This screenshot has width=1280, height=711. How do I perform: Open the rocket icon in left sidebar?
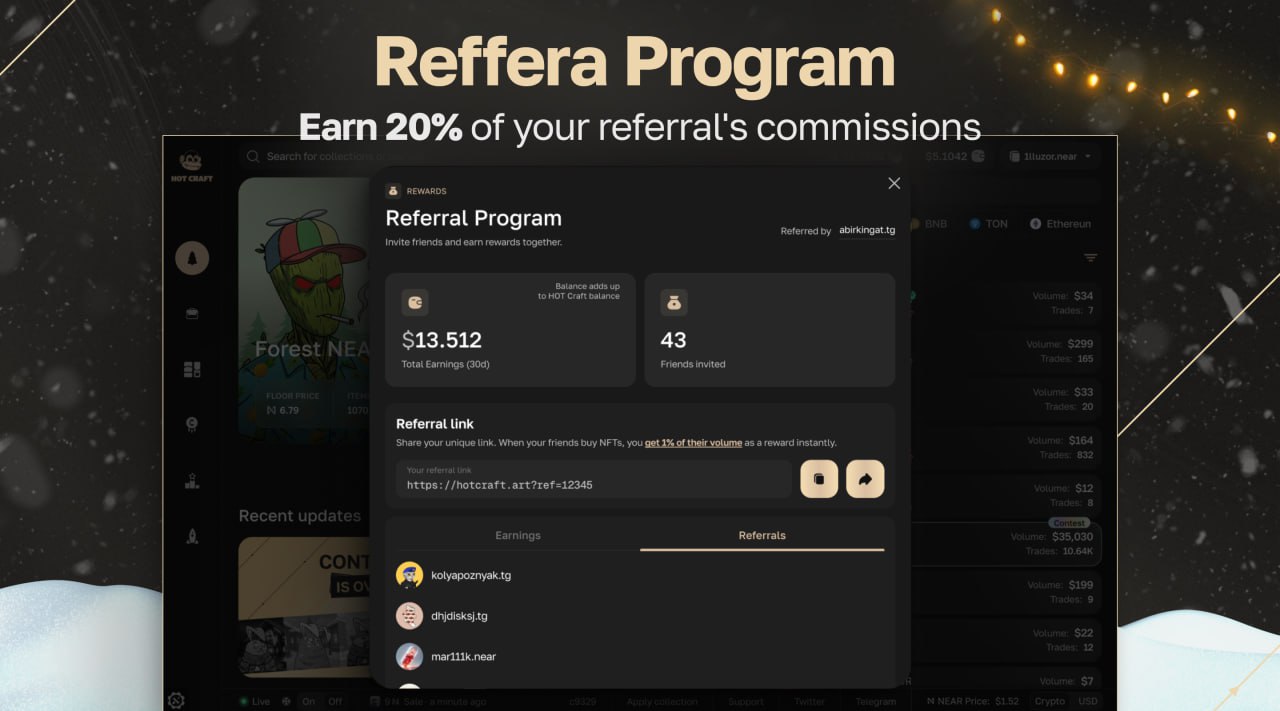(192, 536)
